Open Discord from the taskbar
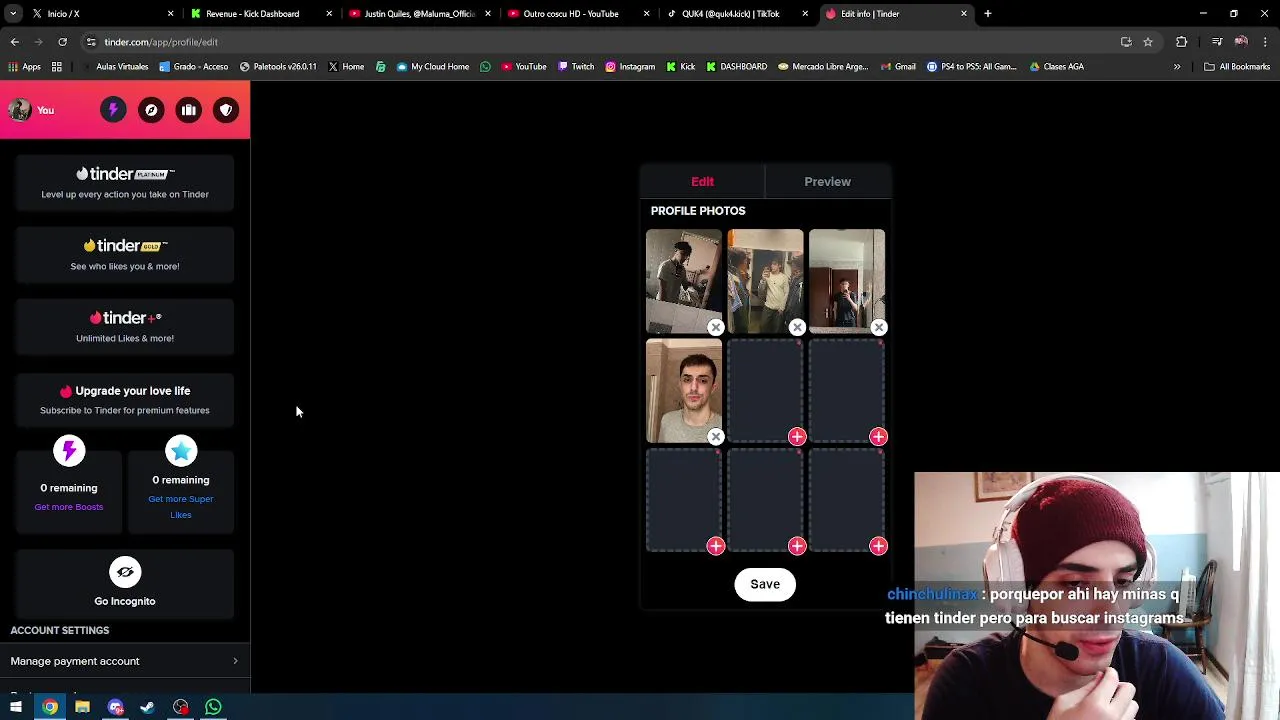 tap(115, 707)
